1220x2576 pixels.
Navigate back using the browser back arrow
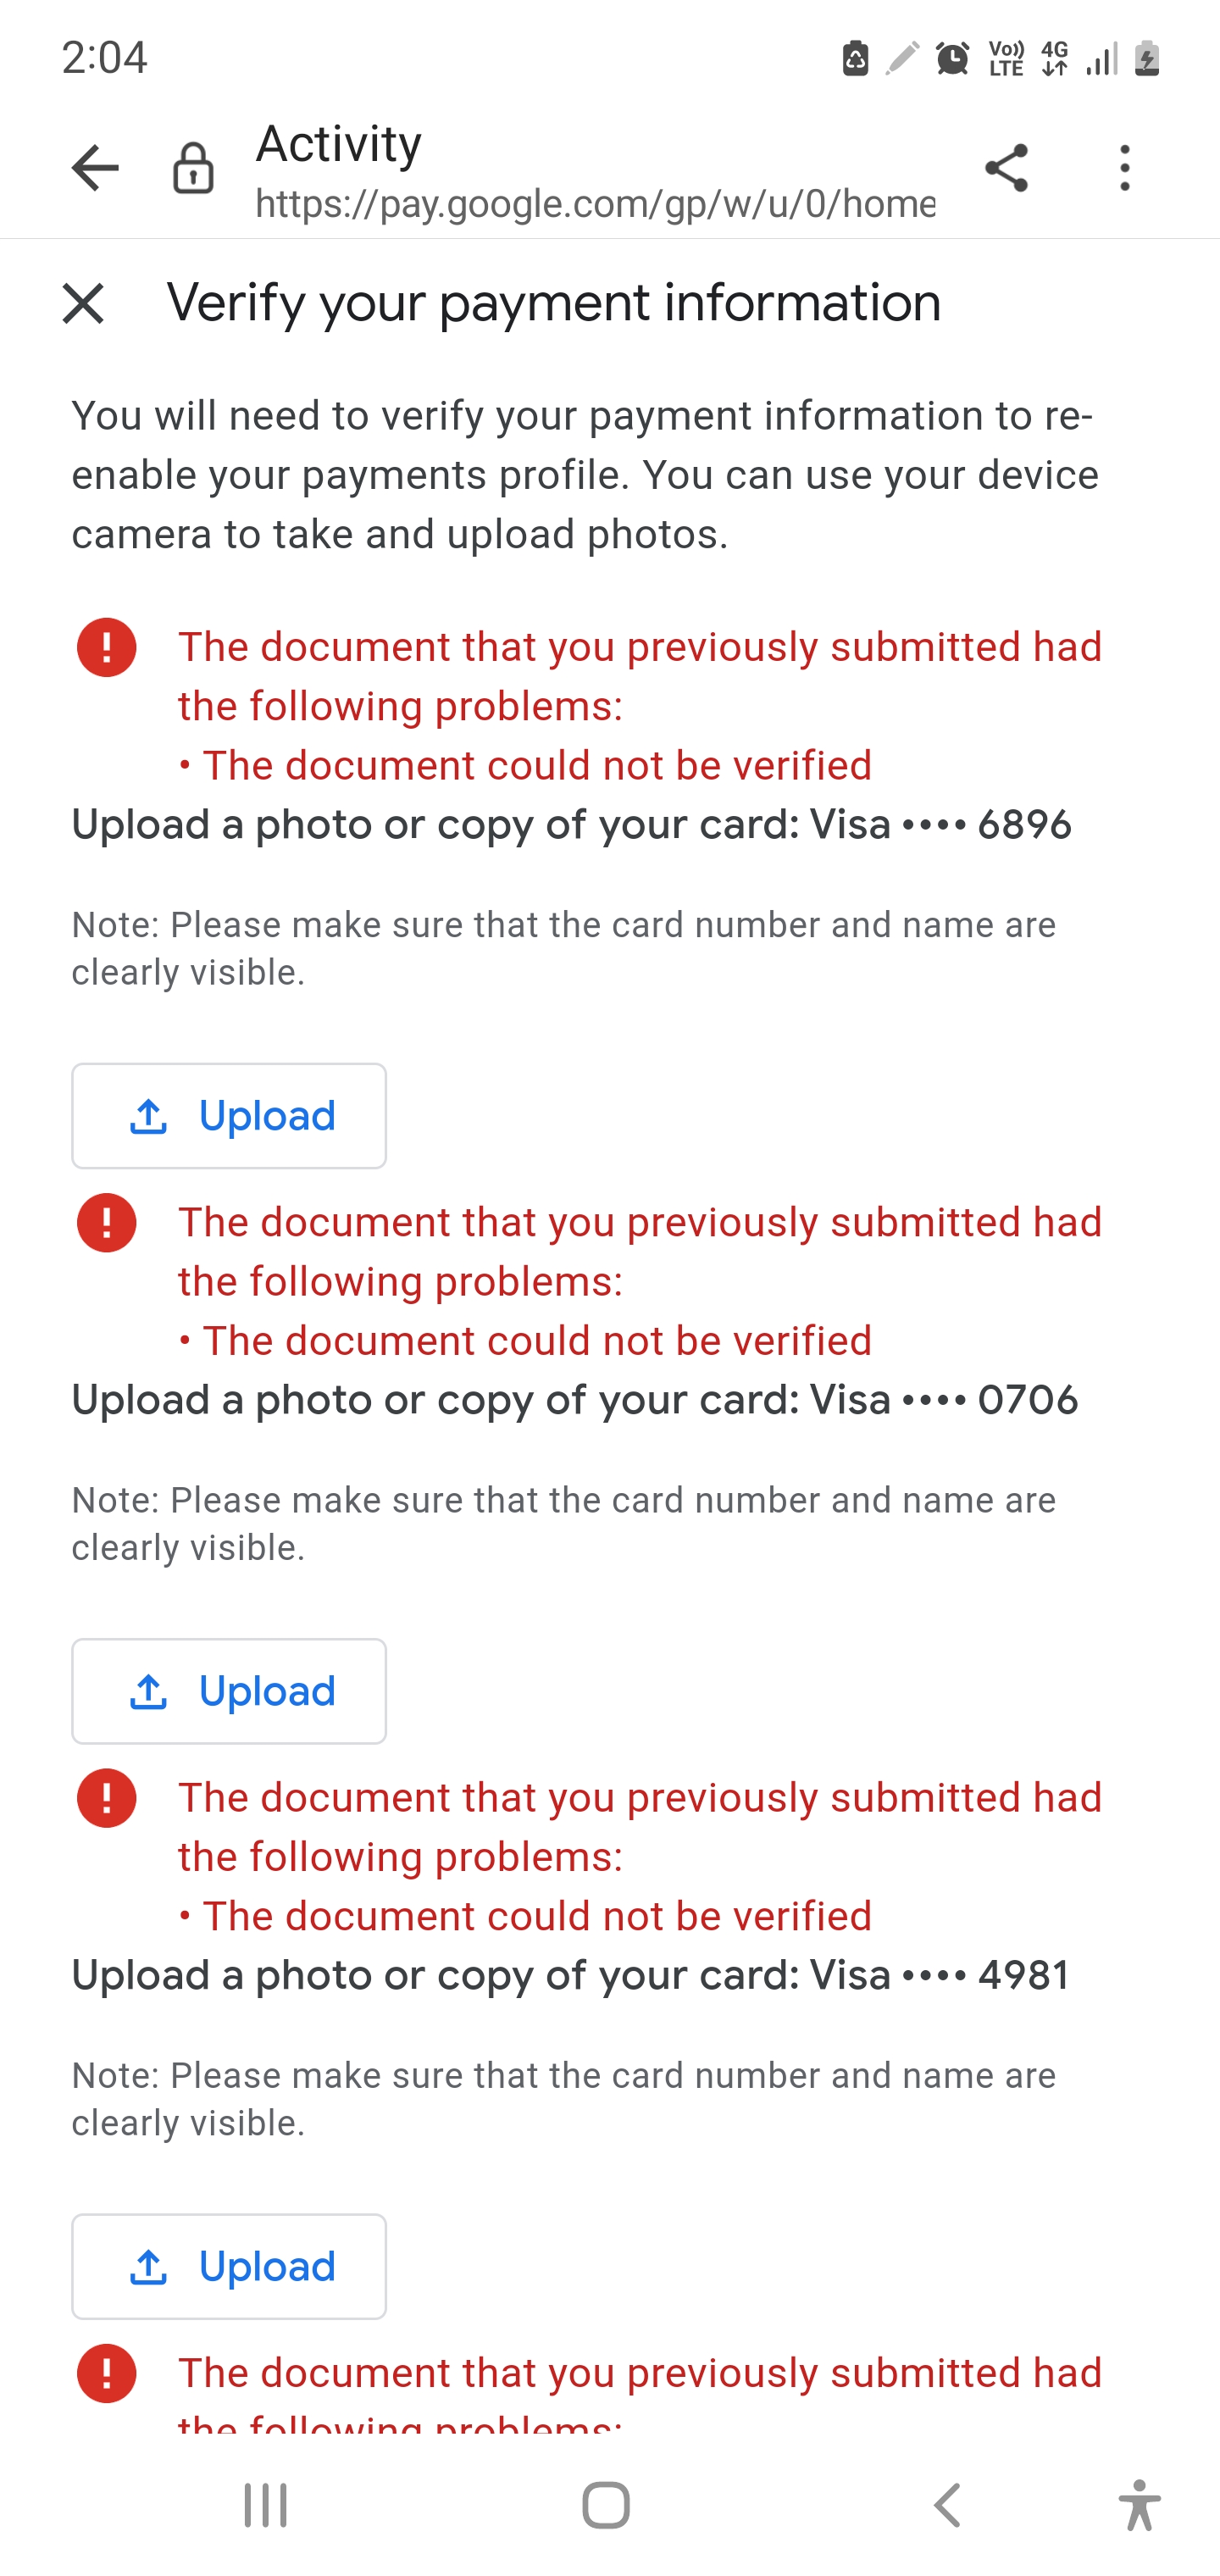click(93, 168)
